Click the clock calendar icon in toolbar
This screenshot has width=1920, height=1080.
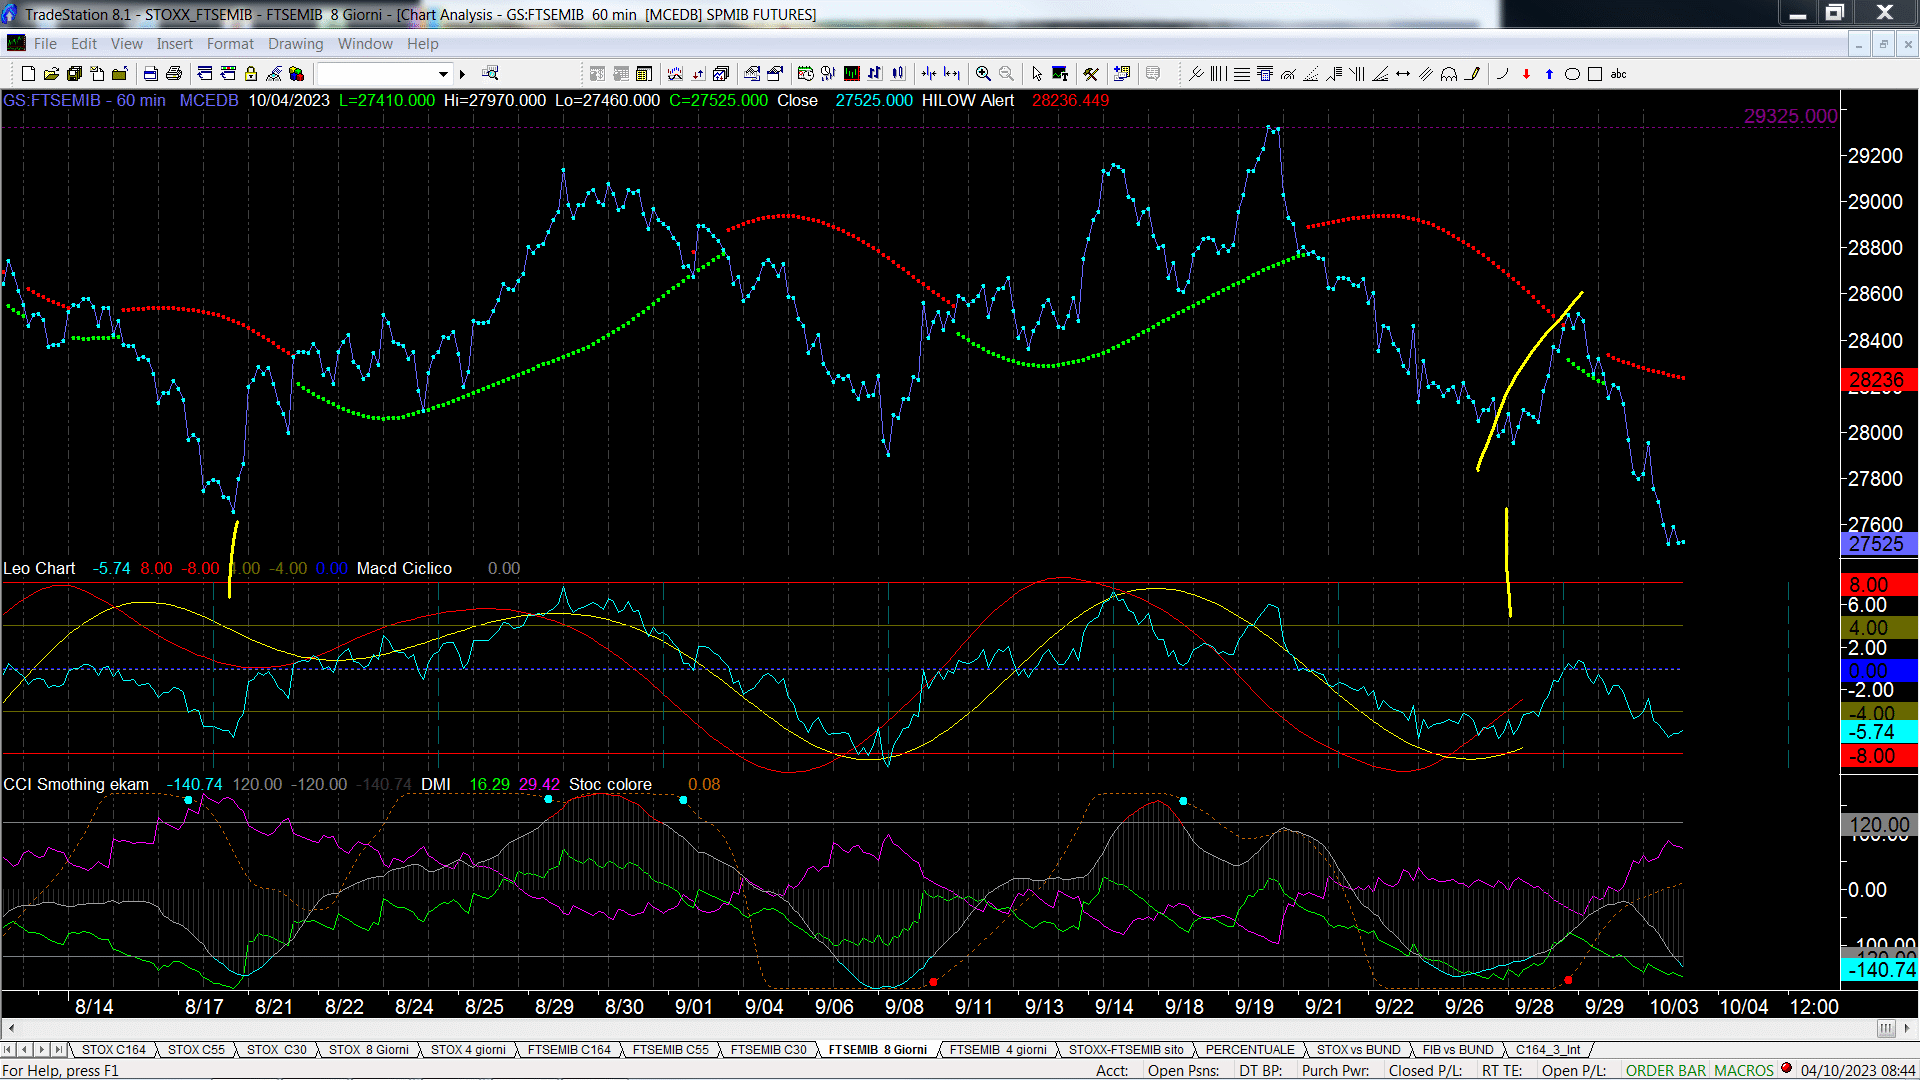[806, 74]
